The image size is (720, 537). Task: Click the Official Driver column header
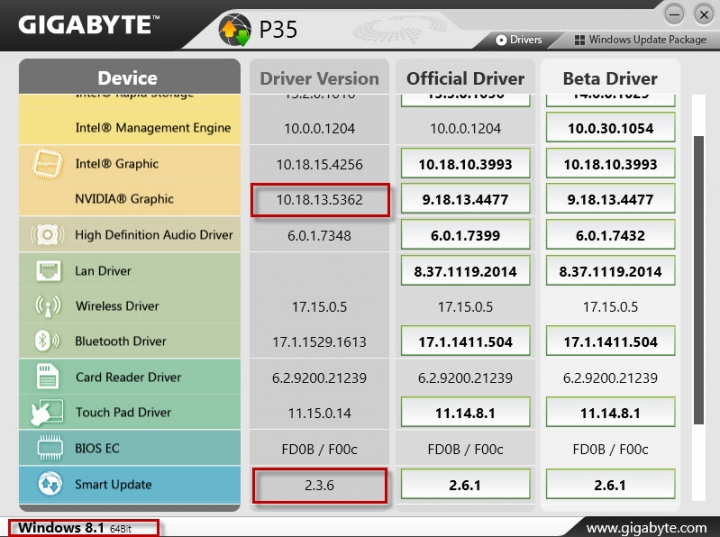tap(465, 78)
